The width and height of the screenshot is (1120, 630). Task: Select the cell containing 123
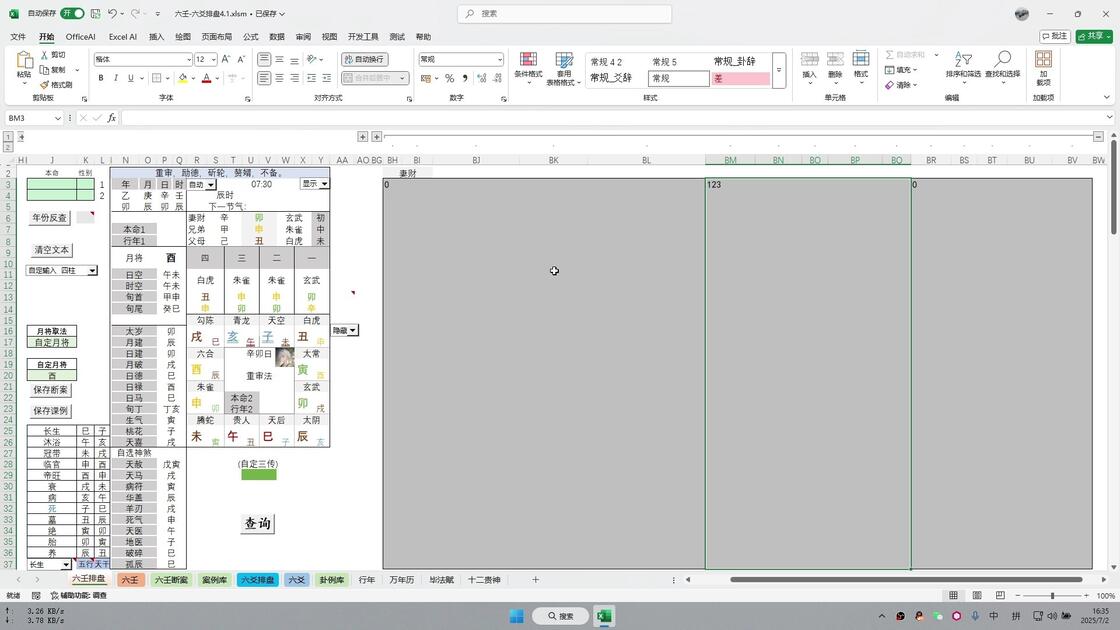[808, 374]
